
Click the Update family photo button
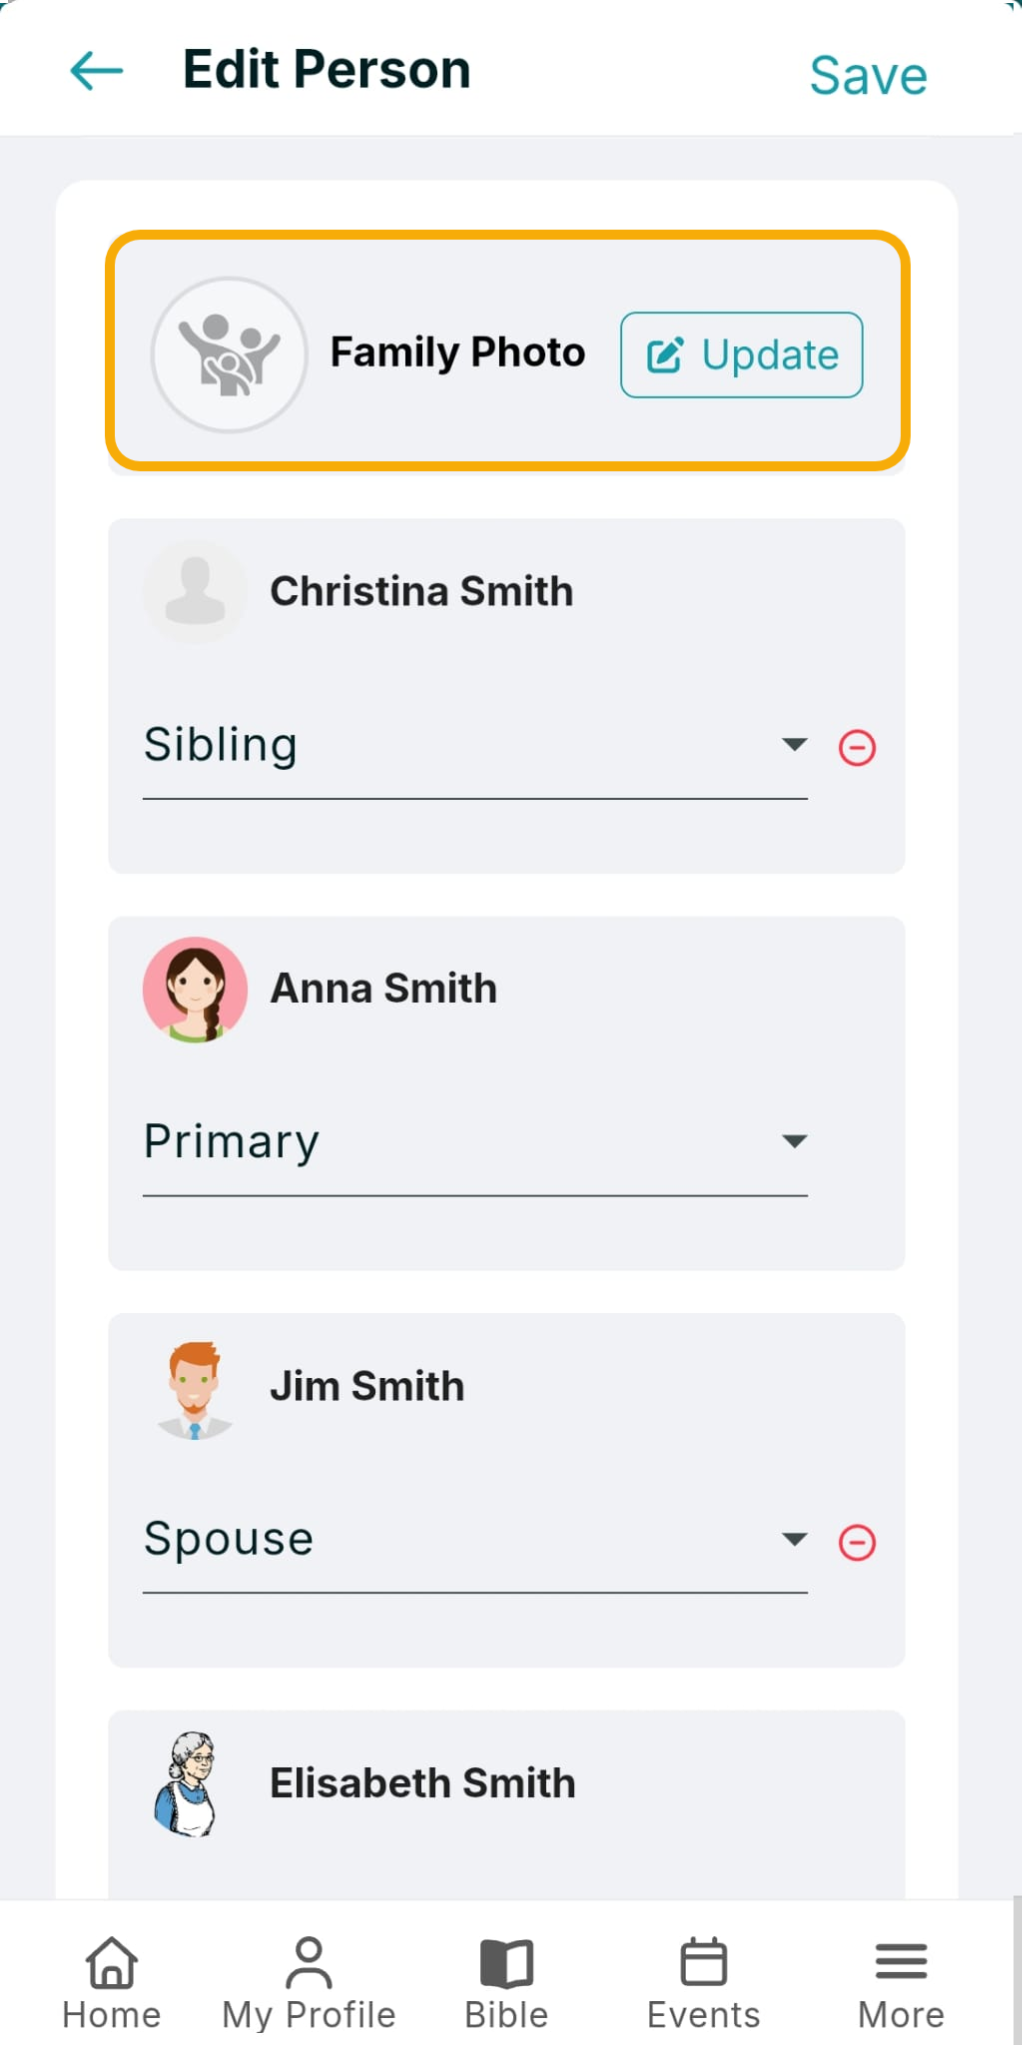741,355
